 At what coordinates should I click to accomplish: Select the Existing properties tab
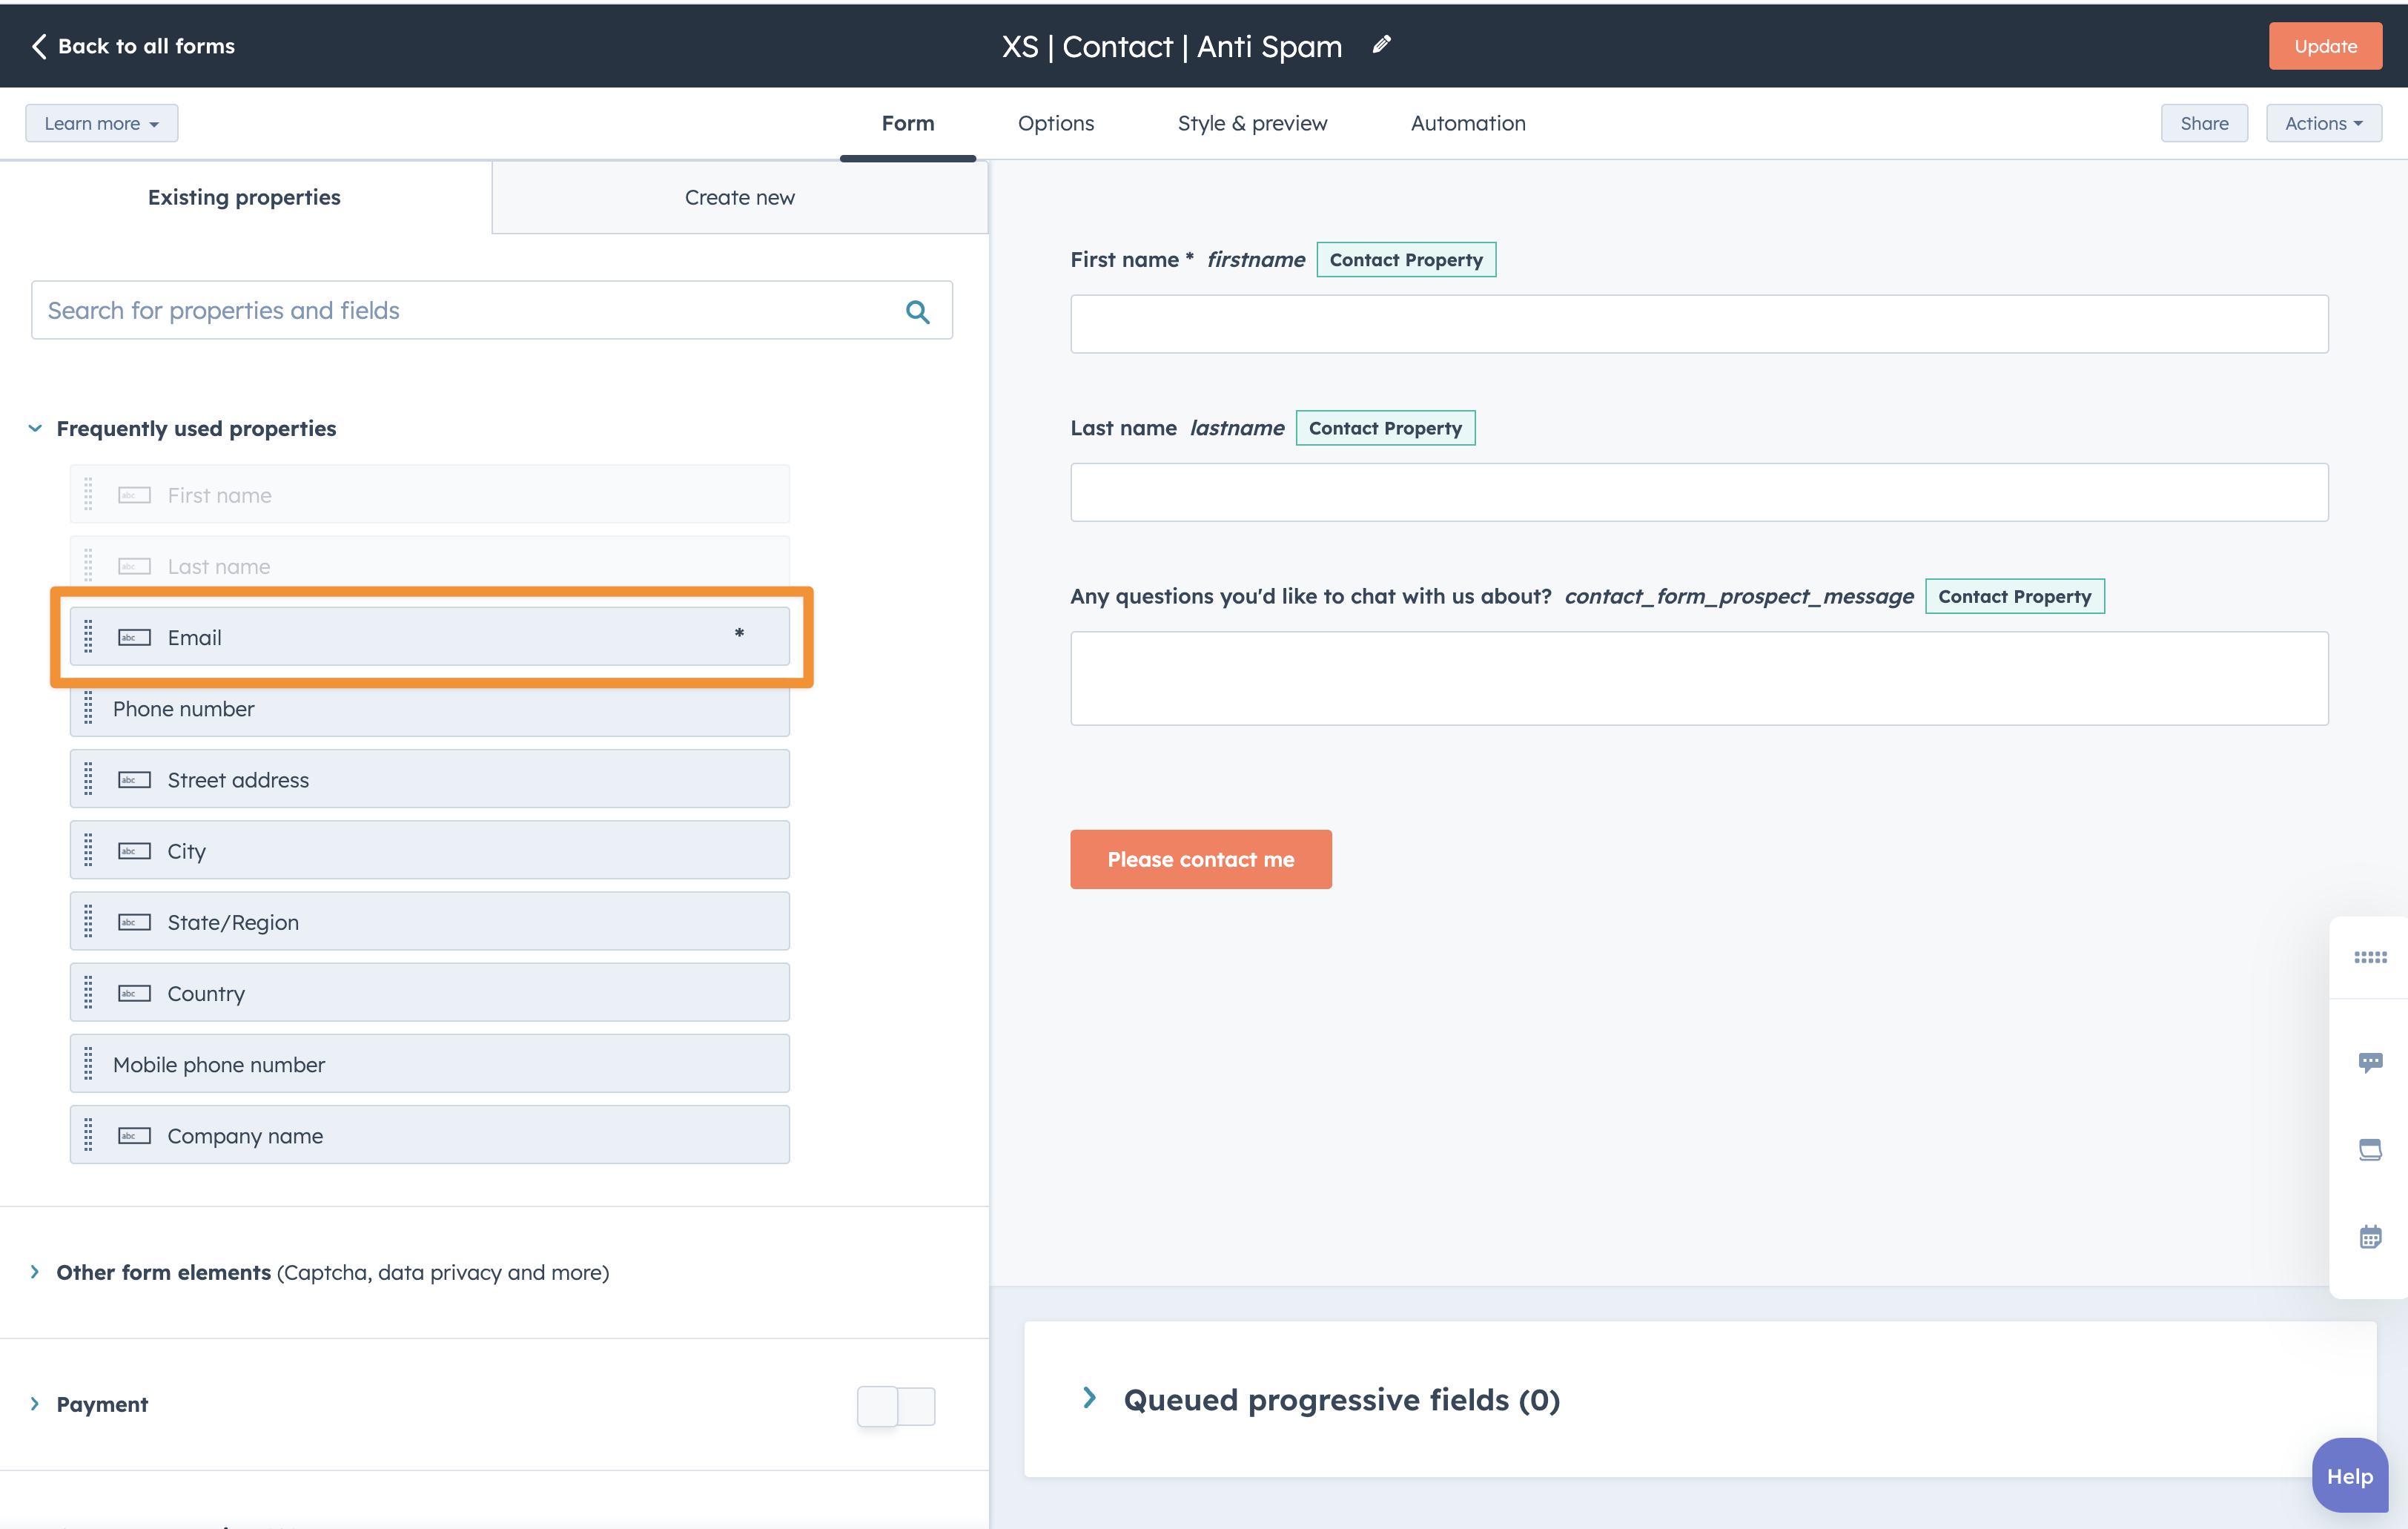[x=245, y=197]
